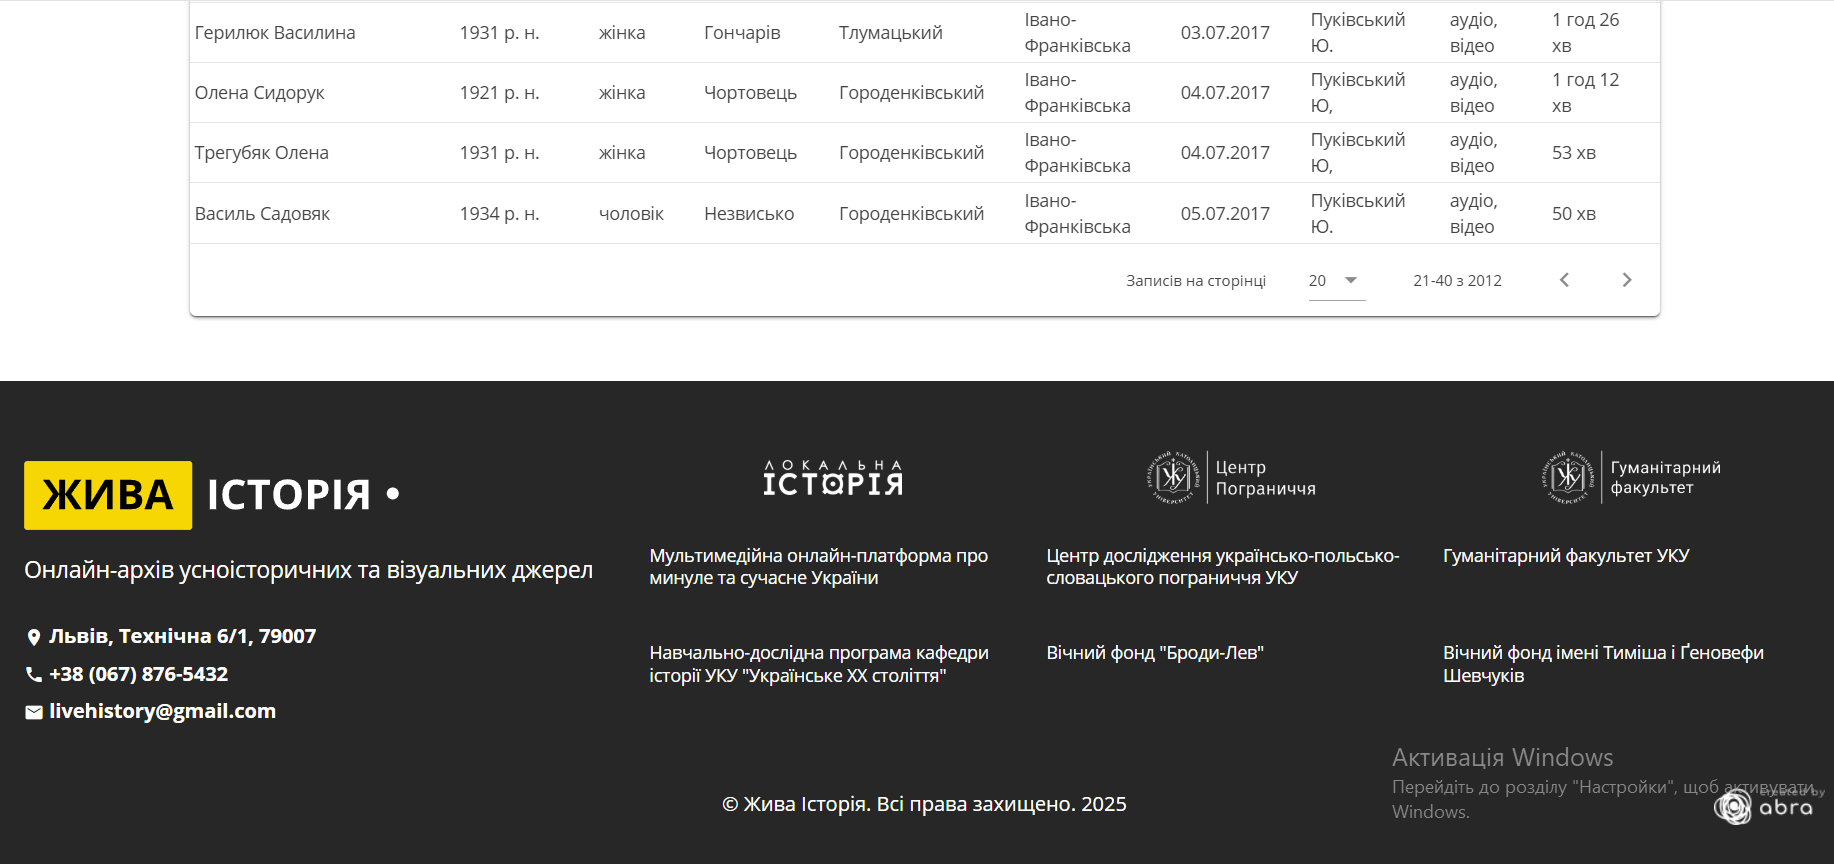Image resolution: width=1834 pixels, height=864 pixels.
Task: Open Вічний фонд "Броди-Лев" link
Action: (1154, 653)
